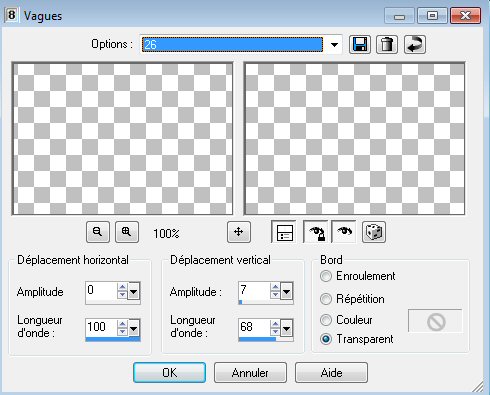Open horizontal Amplitude slider dropdown

(133, 292)
